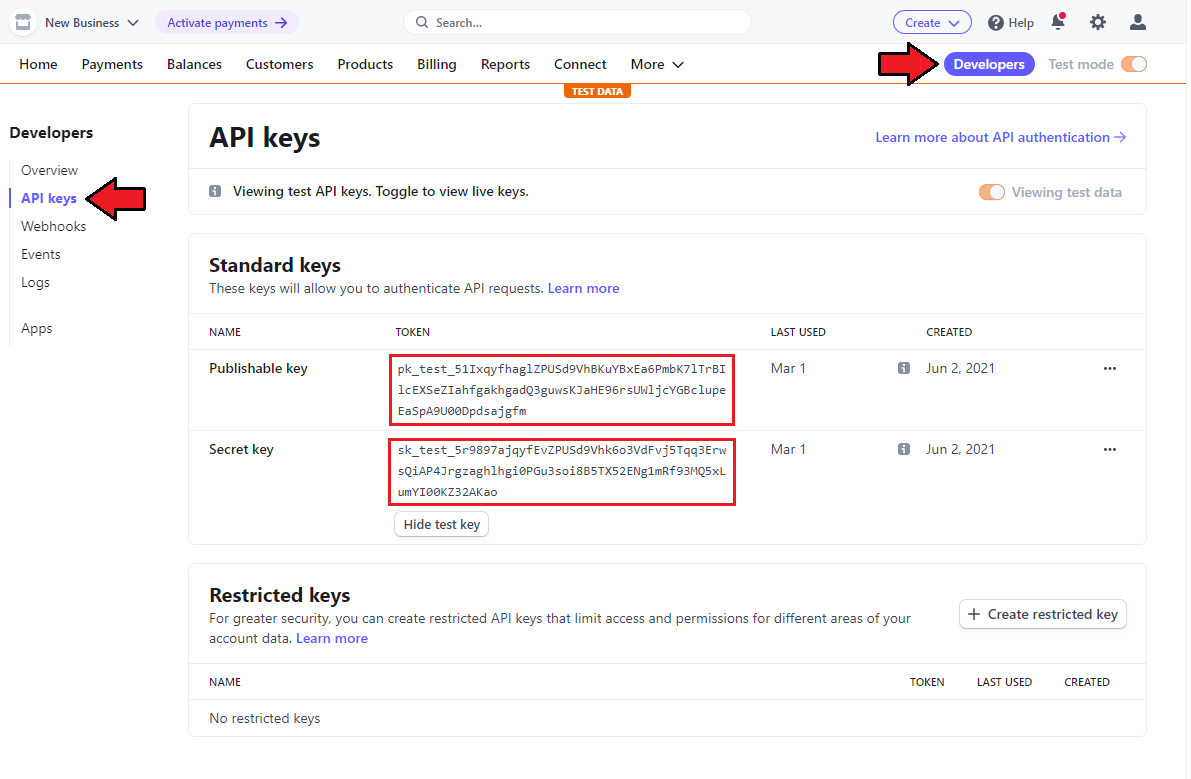
Task: Click the New Business store icon
Action: (23, 22)
